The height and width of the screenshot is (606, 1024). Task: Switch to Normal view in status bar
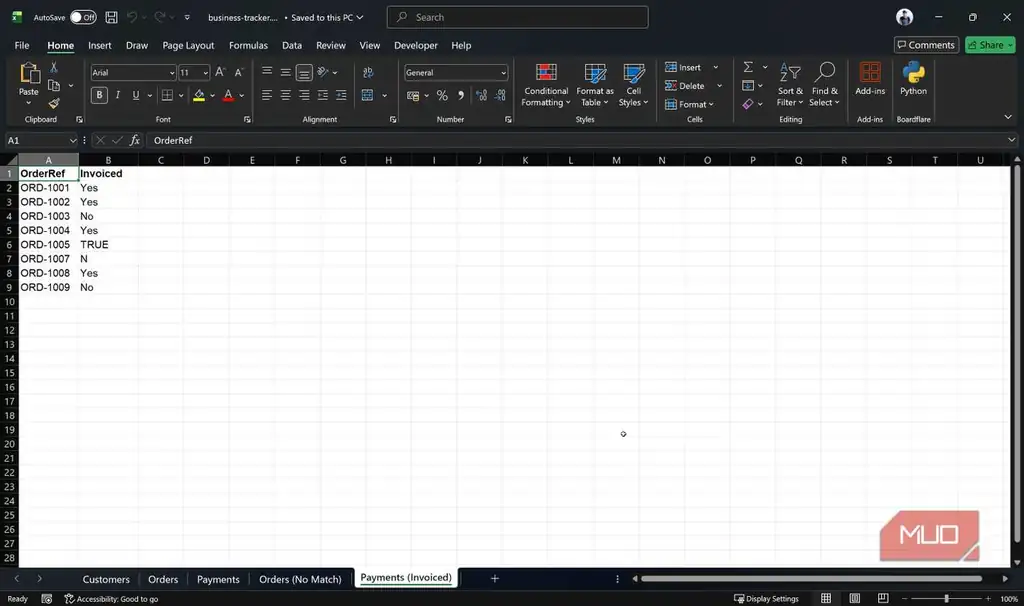(x=826, y=598)
